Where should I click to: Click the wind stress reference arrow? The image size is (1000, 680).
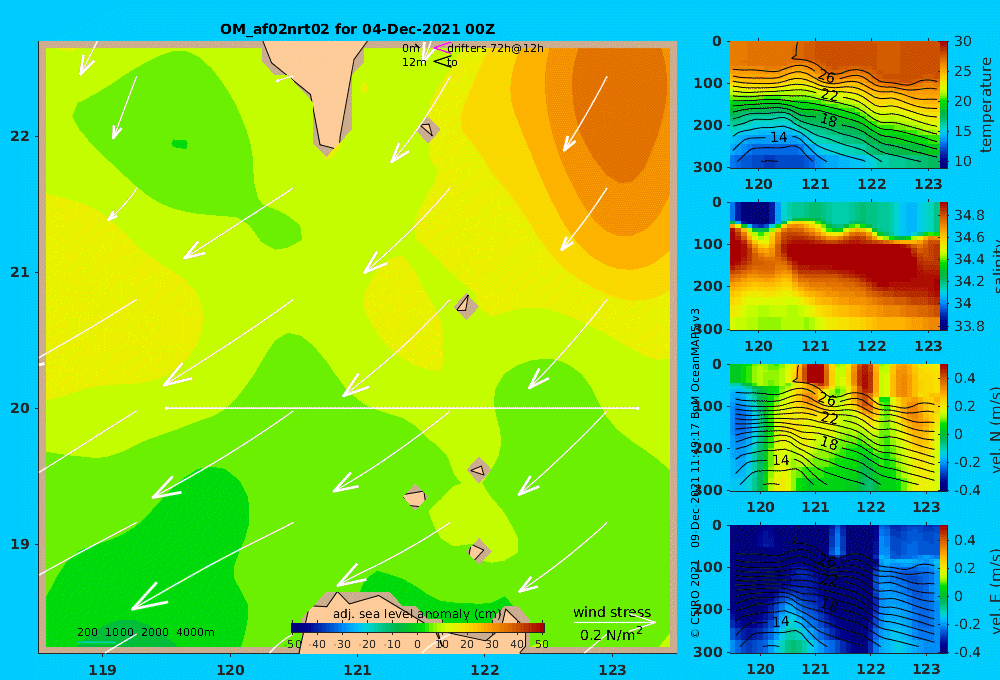tap(615, 622)
